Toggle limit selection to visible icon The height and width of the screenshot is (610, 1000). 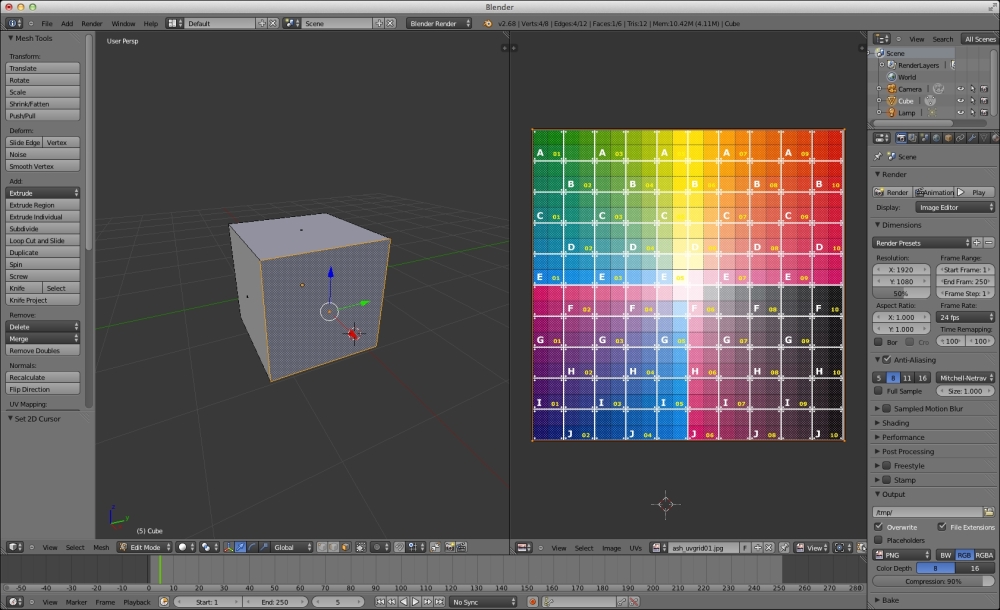click(x=360, y=547)
